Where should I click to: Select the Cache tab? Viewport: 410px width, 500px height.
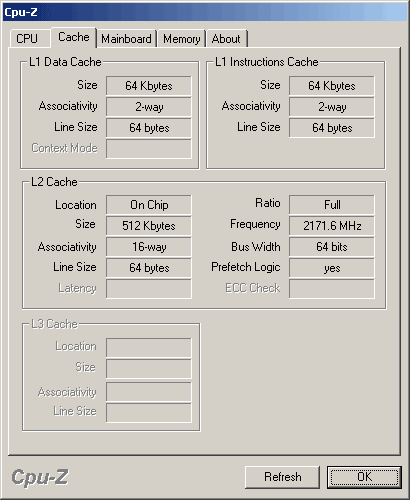pyautogui.click(x=74, y=37)
